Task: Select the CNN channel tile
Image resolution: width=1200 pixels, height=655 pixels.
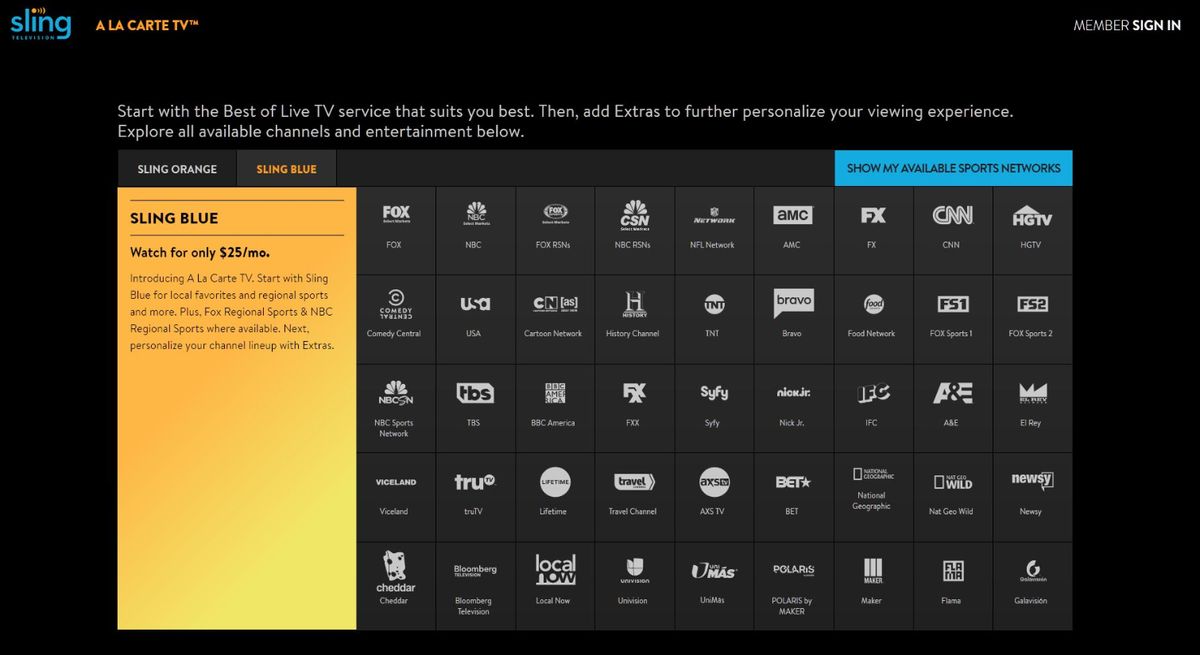Action: point(952,230)
